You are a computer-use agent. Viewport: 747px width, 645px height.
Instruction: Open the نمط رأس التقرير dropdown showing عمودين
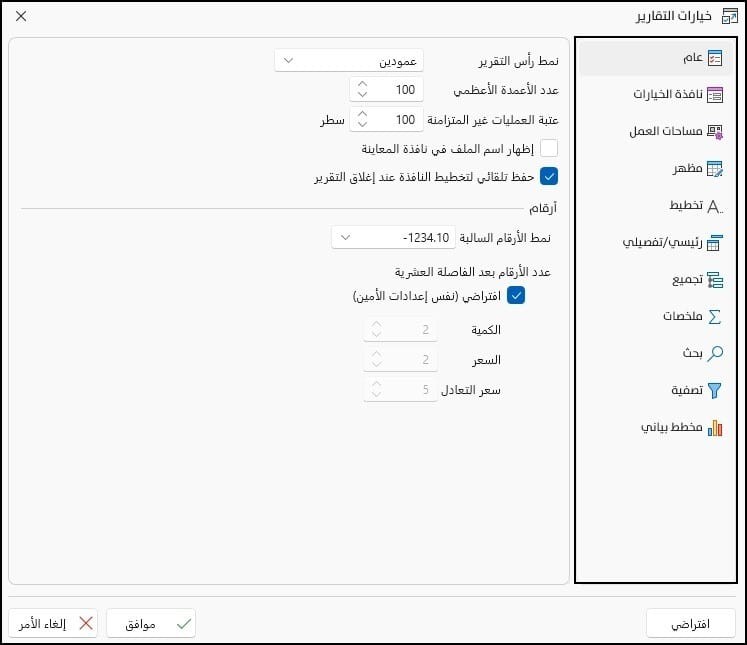[349, 61]
